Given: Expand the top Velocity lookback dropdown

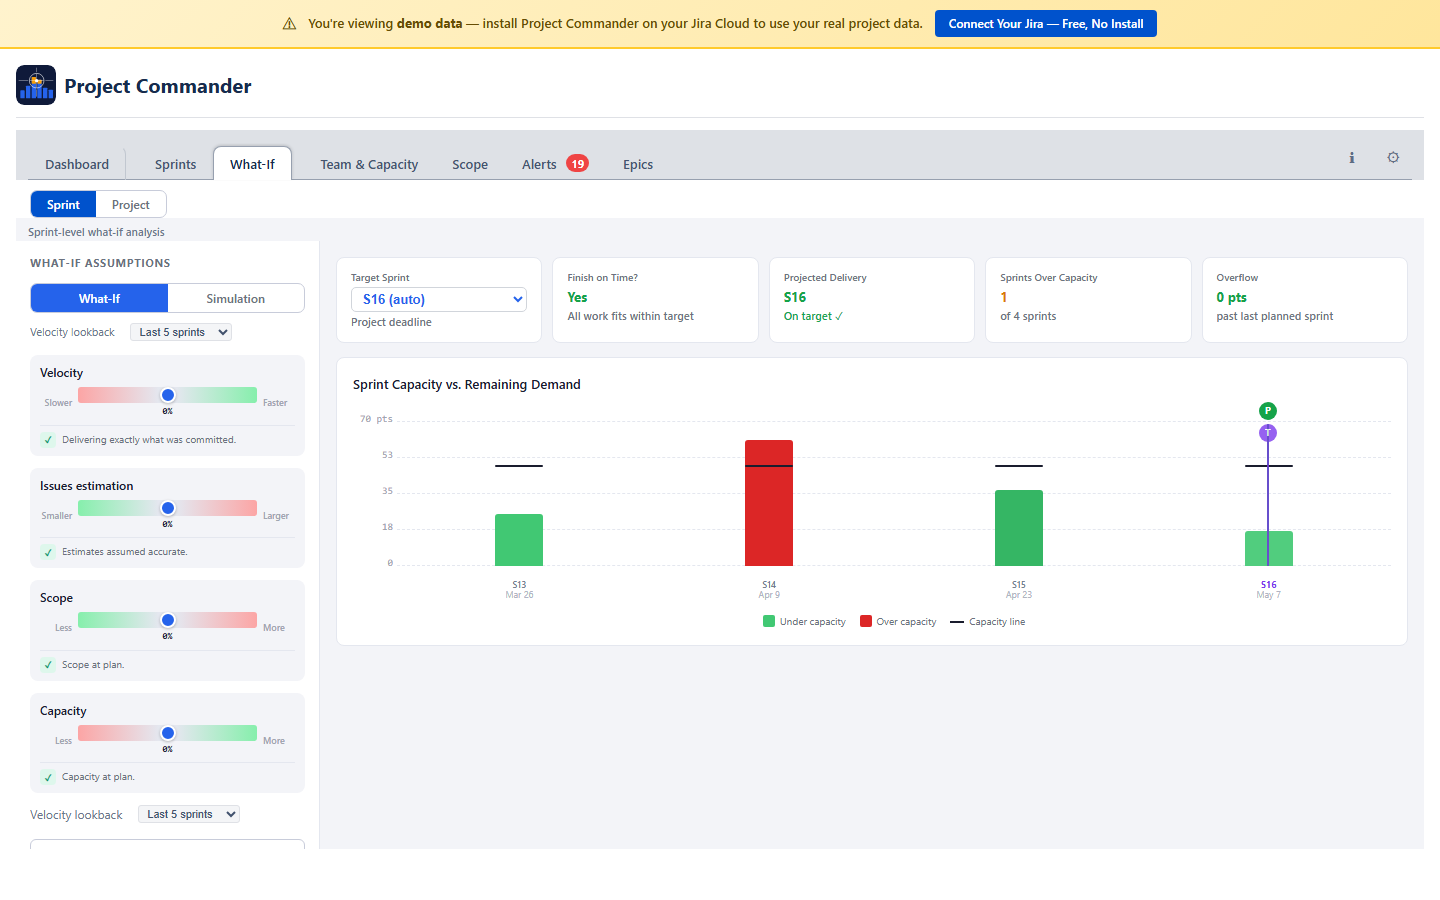Looking at the screenshot, I should coord(181,332).
